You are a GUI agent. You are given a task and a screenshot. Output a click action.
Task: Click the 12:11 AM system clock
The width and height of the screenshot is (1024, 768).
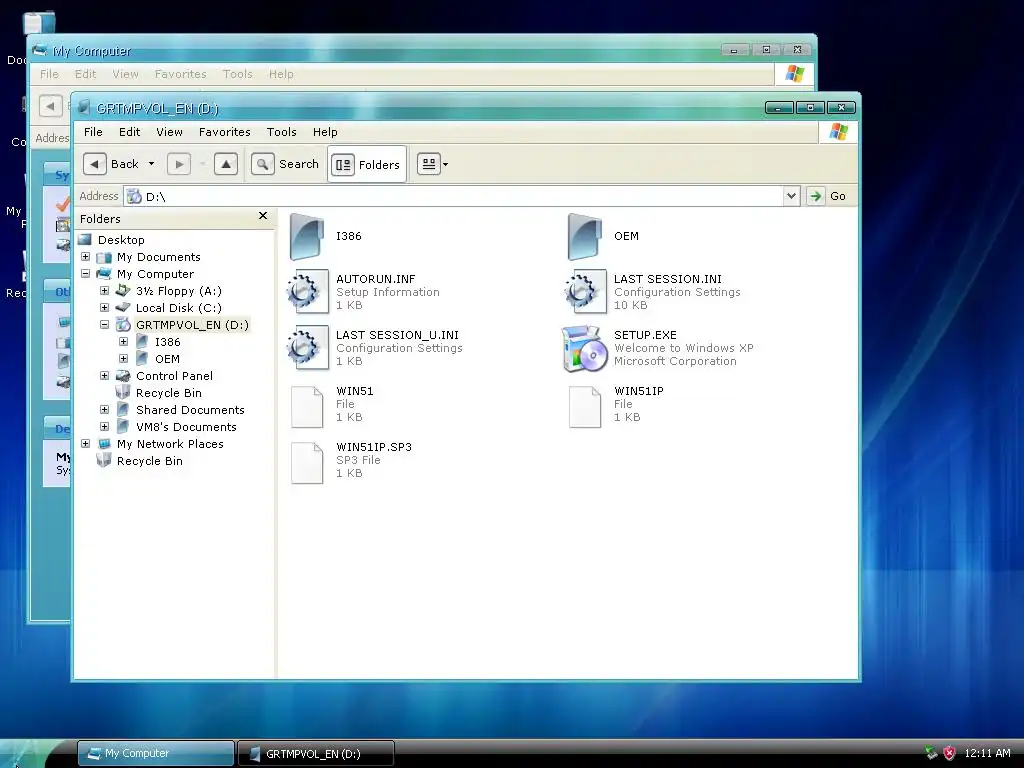coord(987,753)
